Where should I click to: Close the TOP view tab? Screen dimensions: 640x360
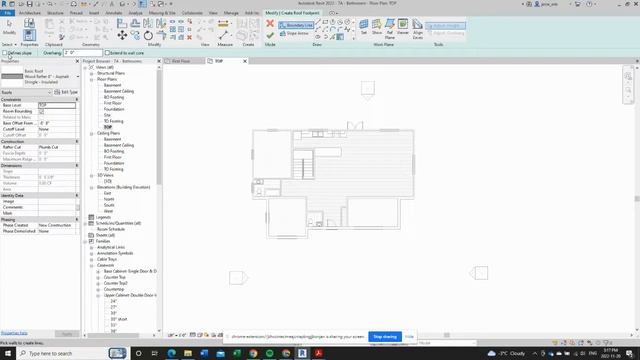245,61
